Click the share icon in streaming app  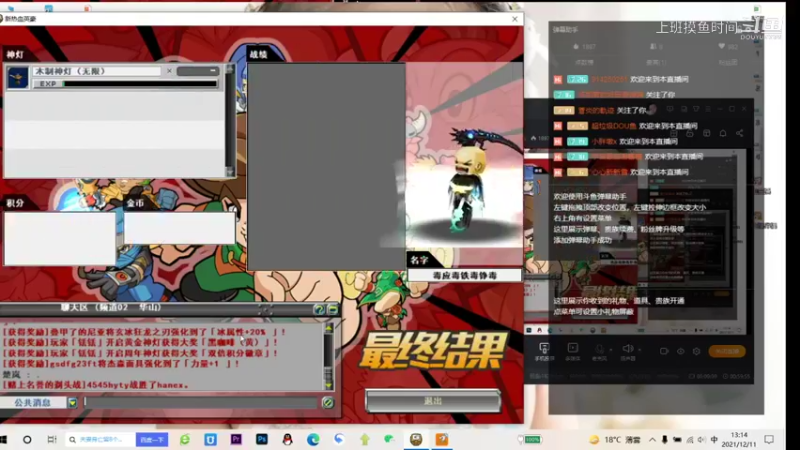(739, 134)
